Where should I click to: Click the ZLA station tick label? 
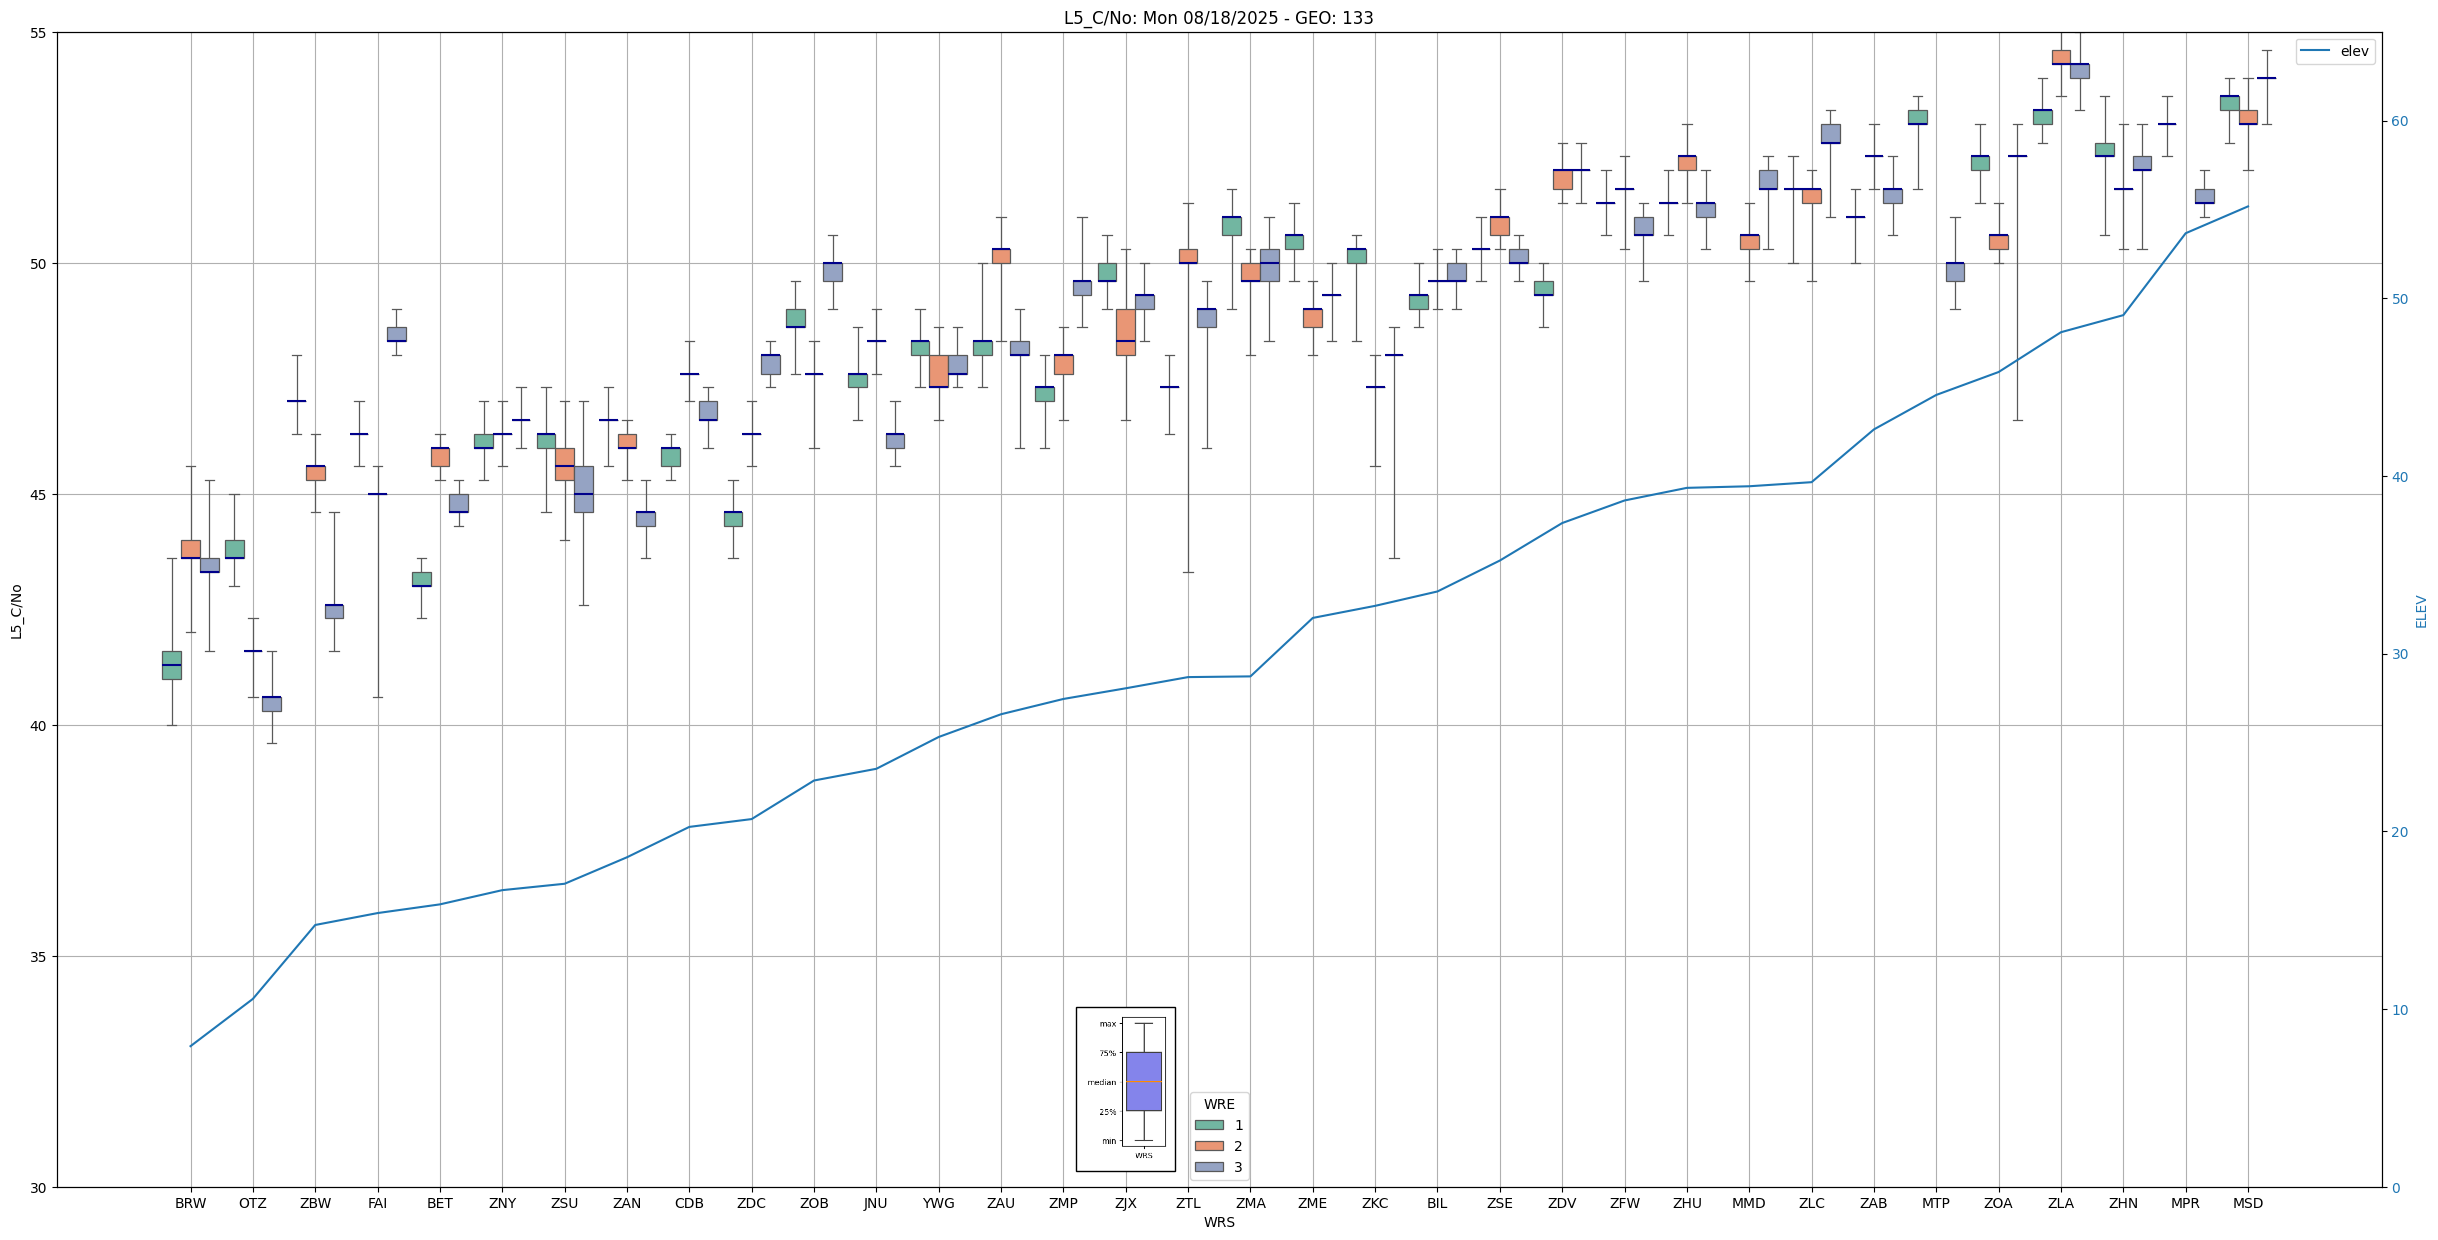pos(2060,1203)
